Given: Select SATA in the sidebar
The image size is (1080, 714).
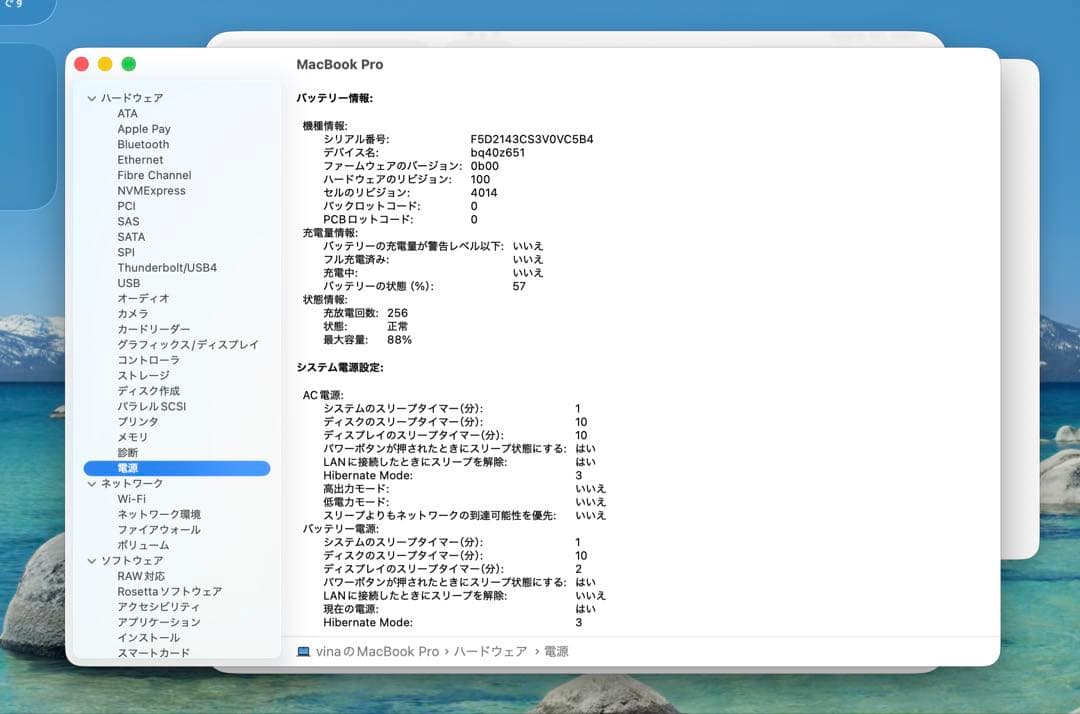Looking at the screenshot, I should (131, 237).
